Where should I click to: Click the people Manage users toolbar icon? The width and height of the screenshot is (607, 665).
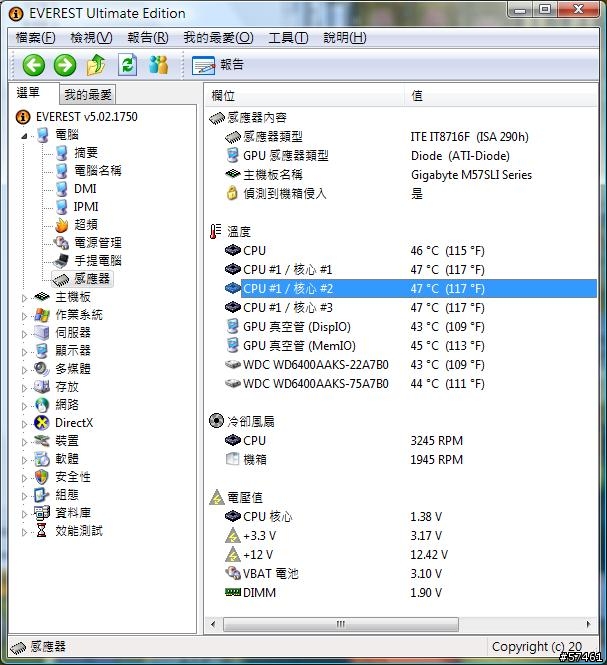click(159, 65)
